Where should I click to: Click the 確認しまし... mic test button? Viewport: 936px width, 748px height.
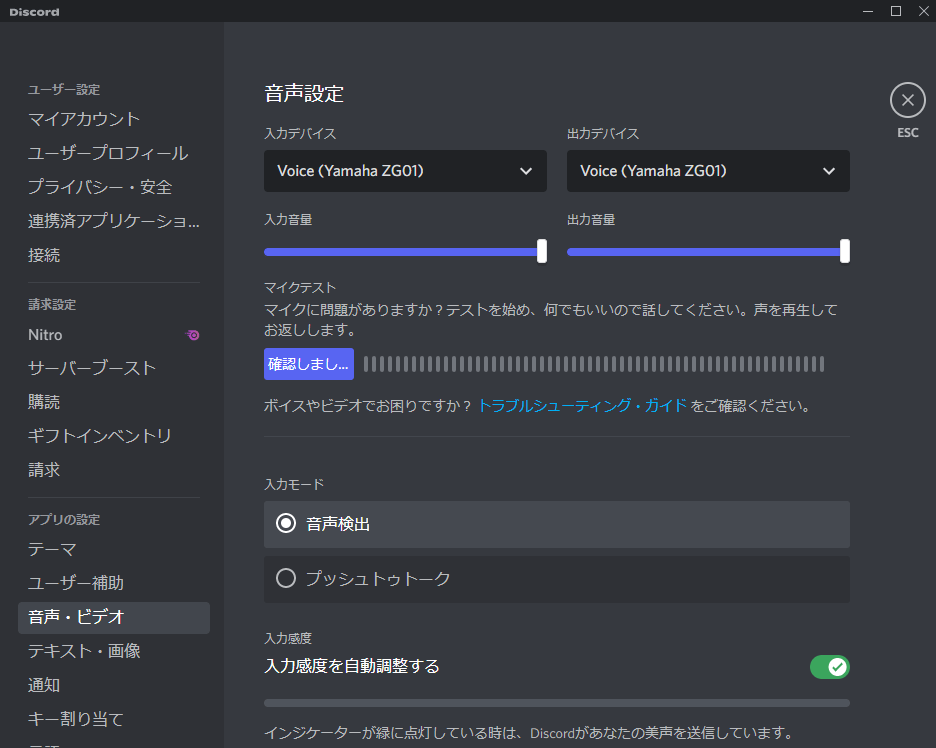pos(308,364)
